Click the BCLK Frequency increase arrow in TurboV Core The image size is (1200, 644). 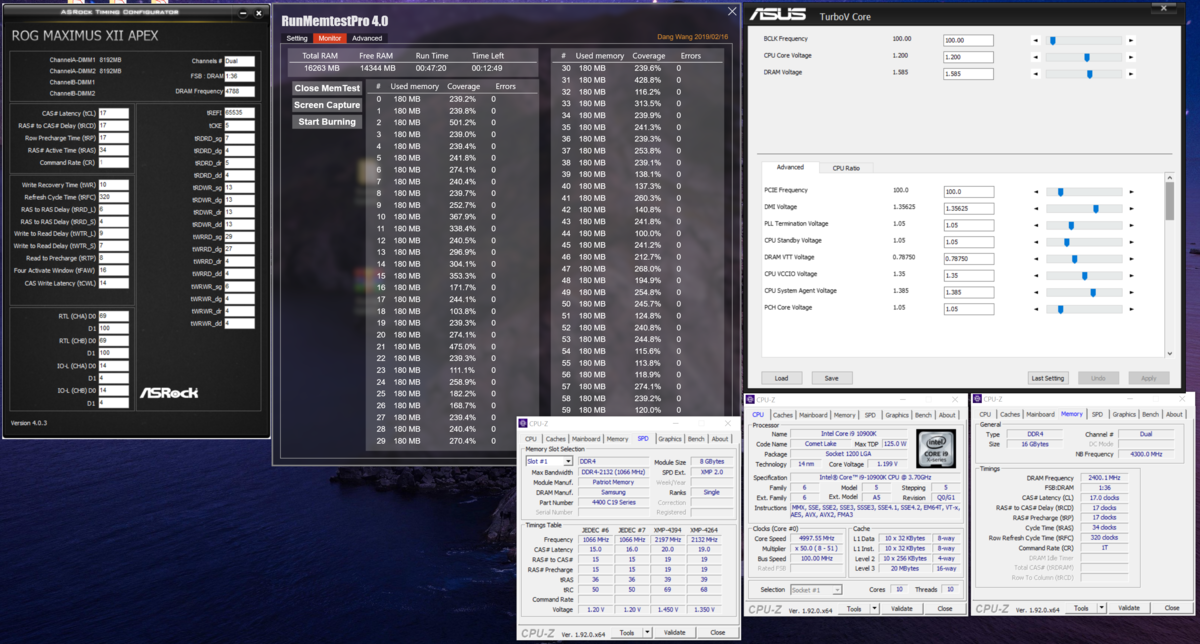[1131, 41]
